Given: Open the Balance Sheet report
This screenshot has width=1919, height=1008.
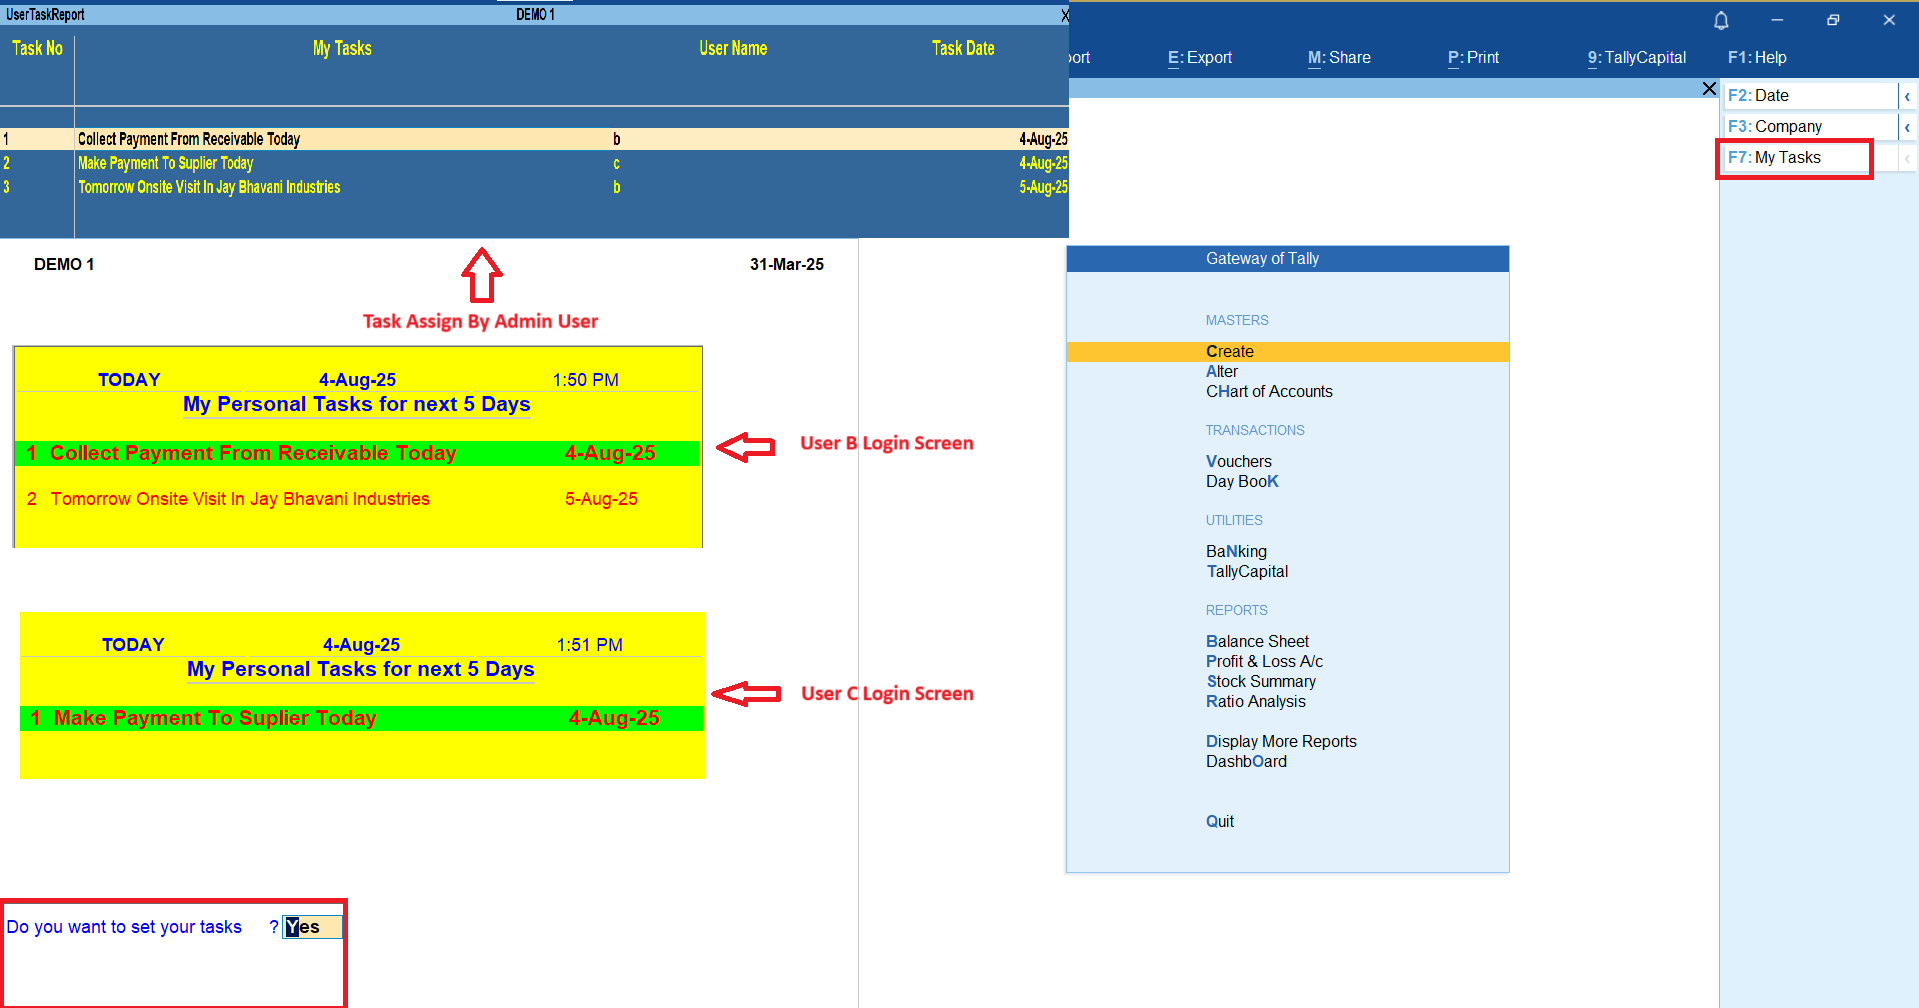Looking at the screenshot, I should click(1257, 642).
